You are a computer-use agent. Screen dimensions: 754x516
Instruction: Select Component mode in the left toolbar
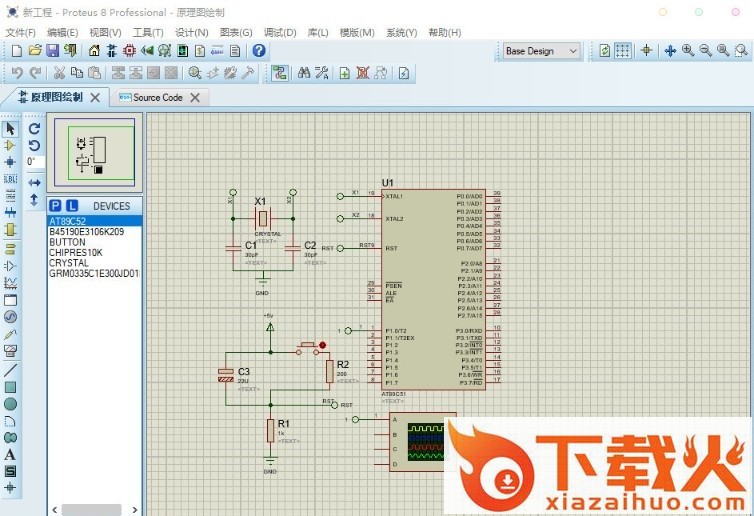click(10, 145)
